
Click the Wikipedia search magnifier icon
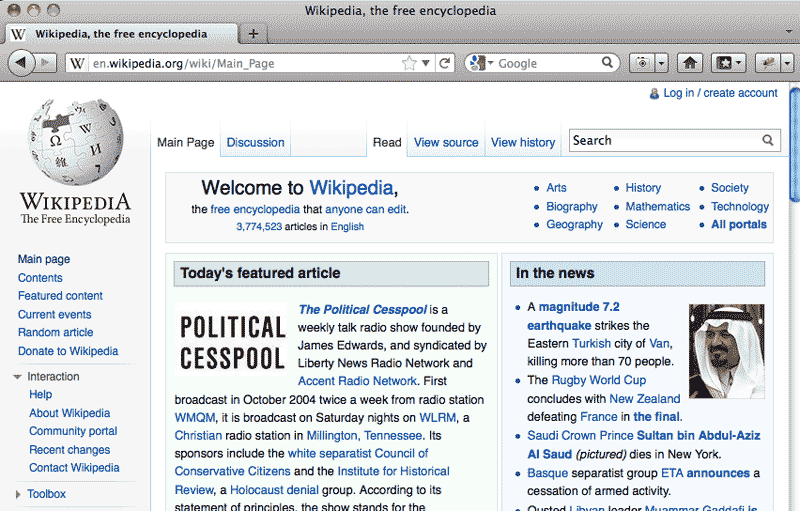point(768,140)
